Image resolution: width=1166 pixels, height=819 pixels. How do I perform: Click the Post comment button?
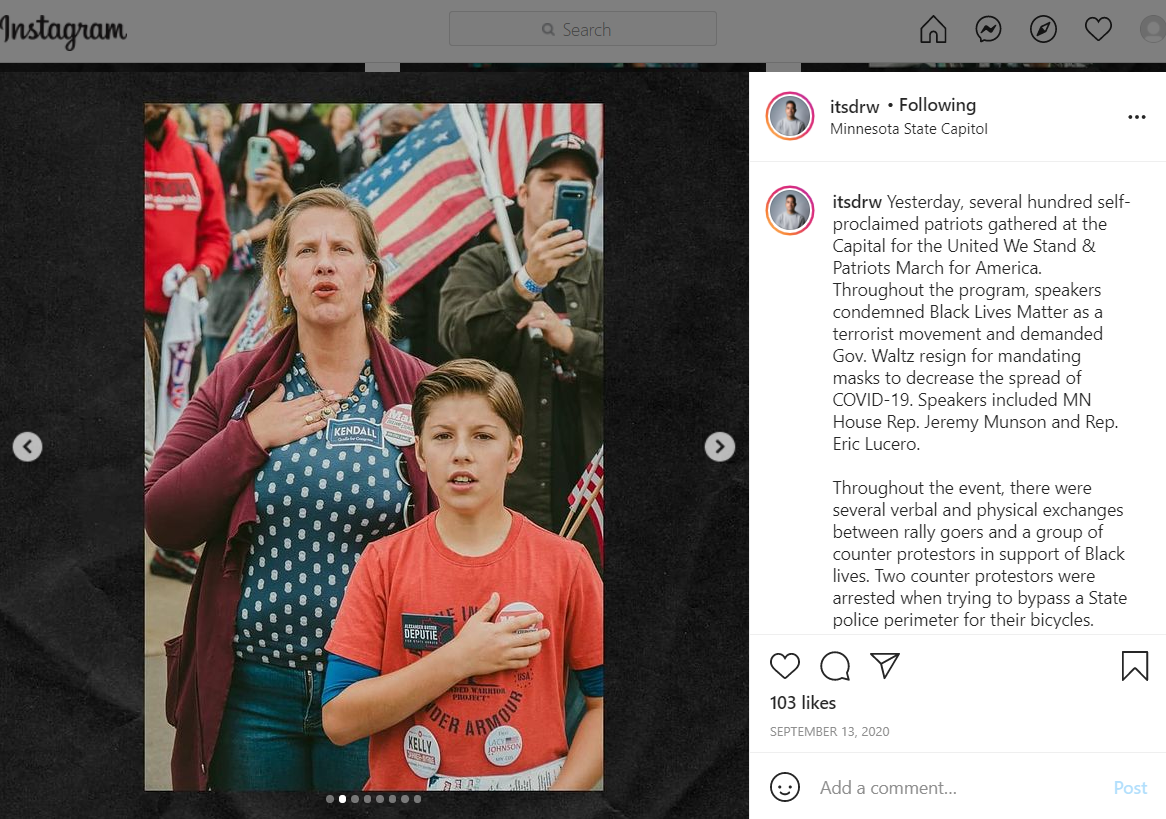[1130, 788]
